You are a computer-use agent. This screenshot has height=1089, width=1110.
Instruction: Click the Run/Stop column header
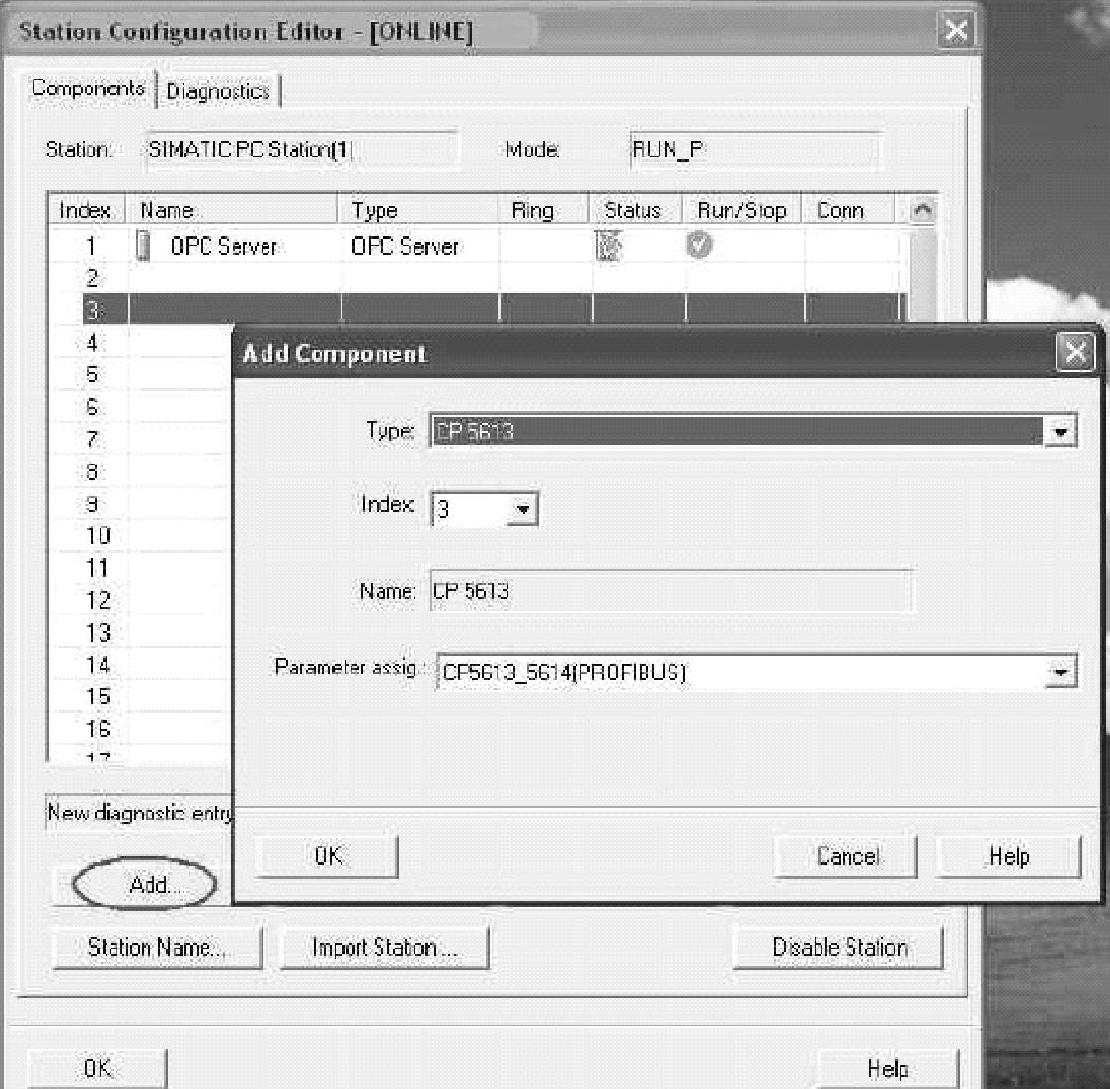(x=742, y=210)
